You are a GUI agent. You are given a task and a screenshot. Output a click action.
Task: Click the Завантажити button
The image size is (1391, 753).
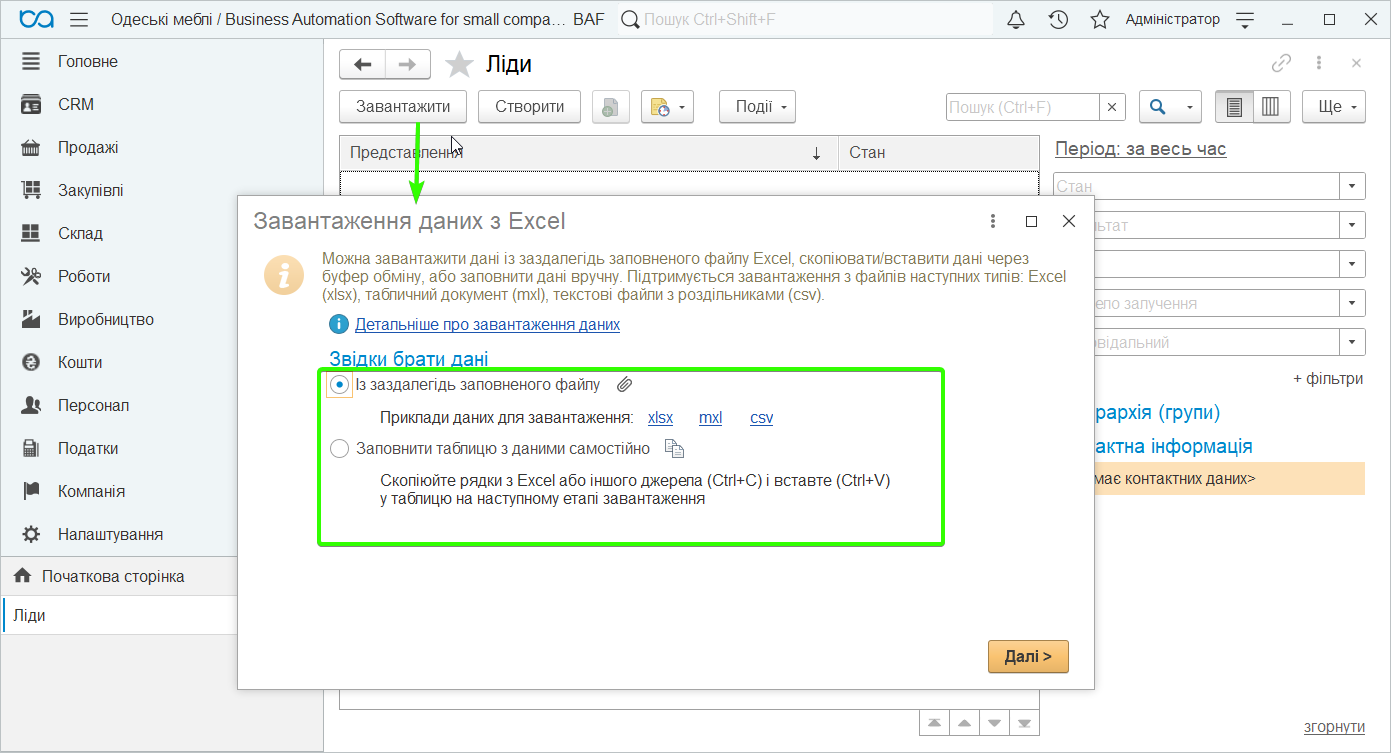(x=403, y=107)
